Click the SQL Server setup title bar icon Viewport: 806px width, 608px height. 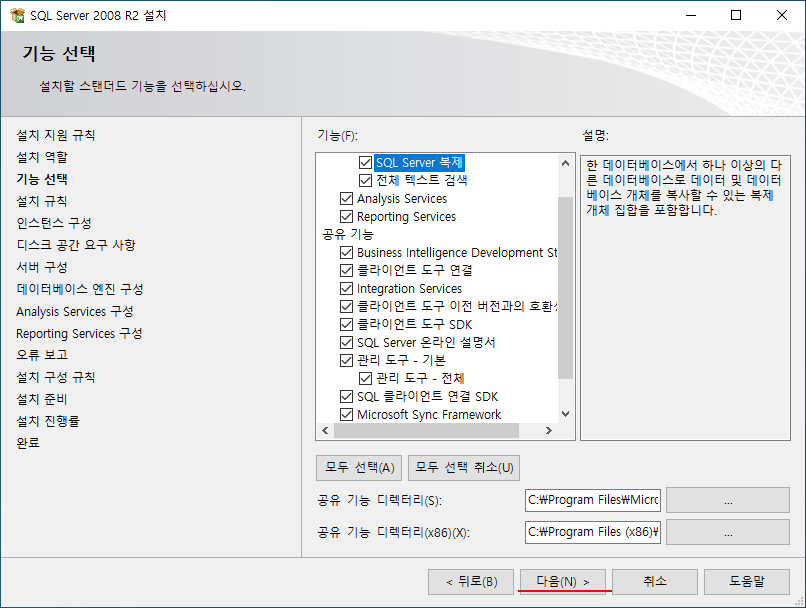tap(17, 15)
